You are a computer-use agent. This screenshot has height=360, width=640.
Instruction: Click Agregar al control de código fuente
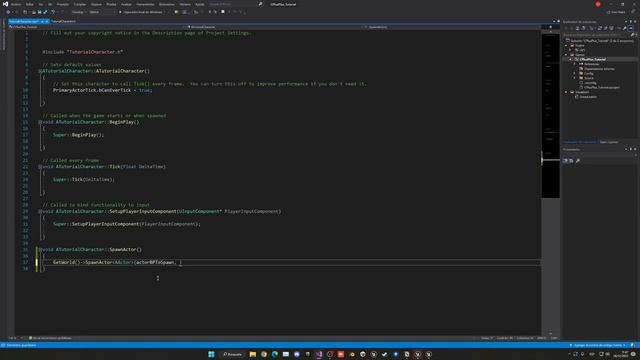(x=598, y=345)
